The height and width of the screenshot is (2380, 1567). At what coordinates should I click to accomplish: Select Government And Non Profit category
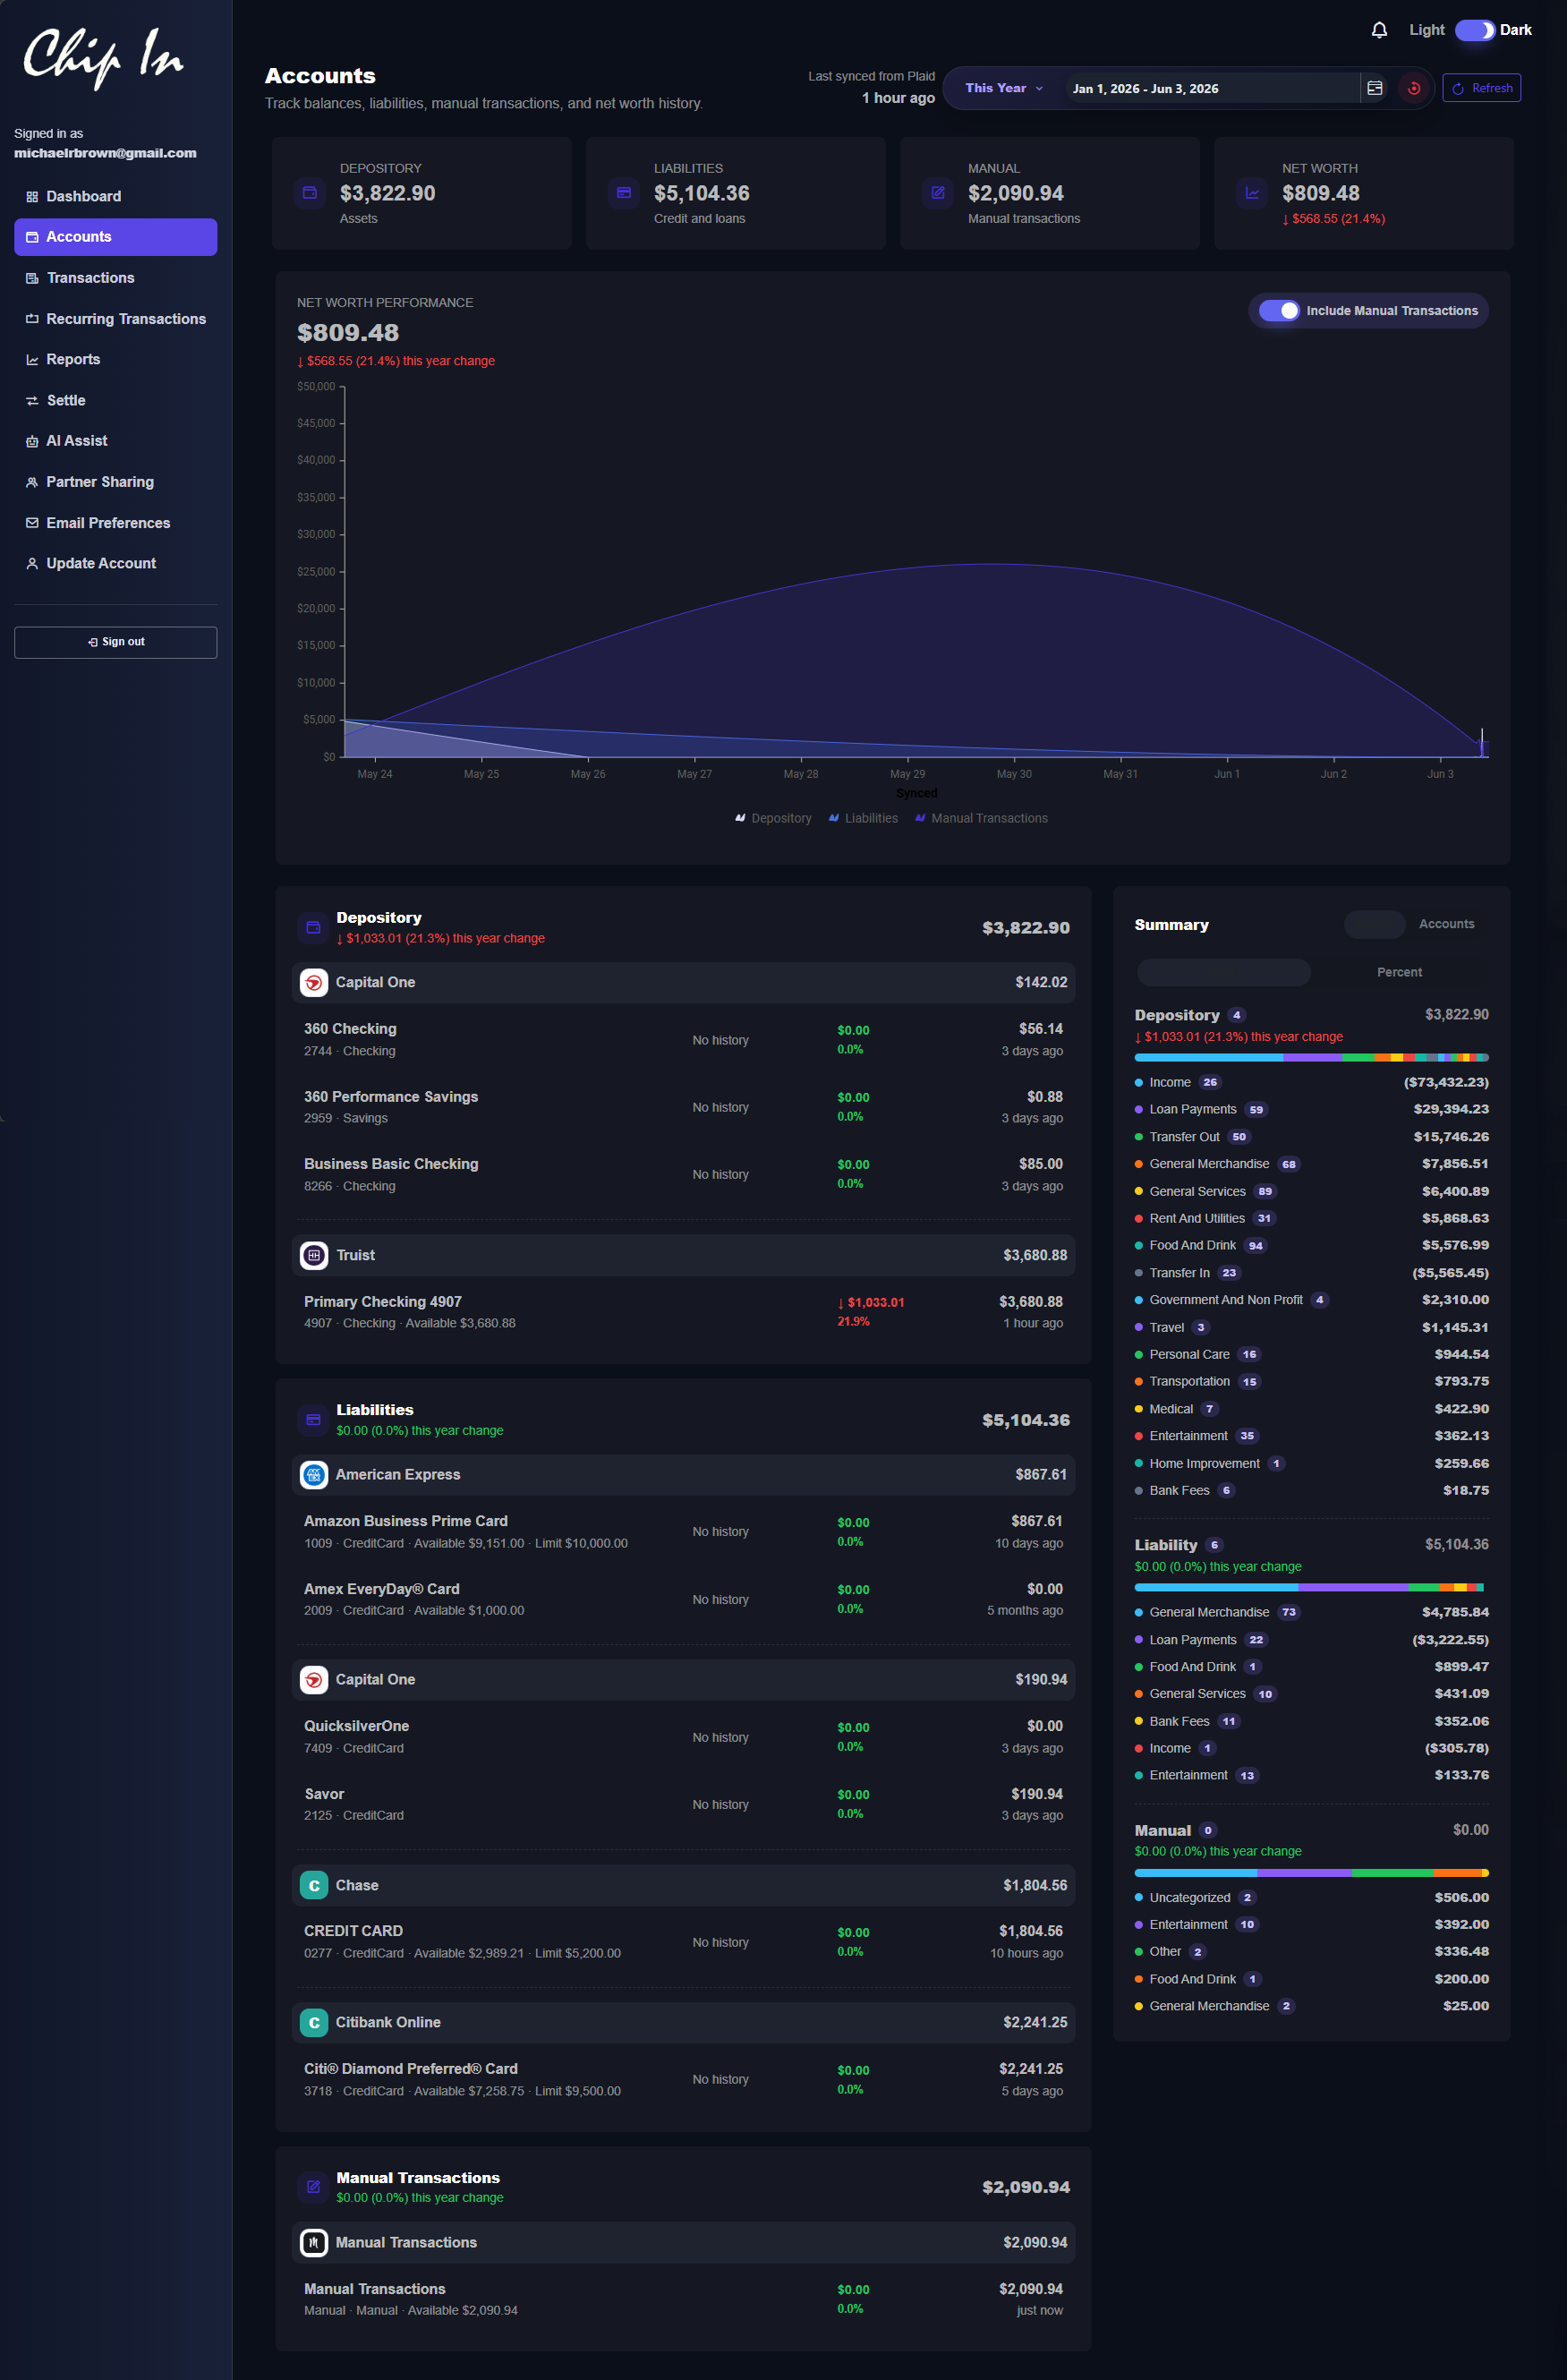click(x=1311, y=1300)
